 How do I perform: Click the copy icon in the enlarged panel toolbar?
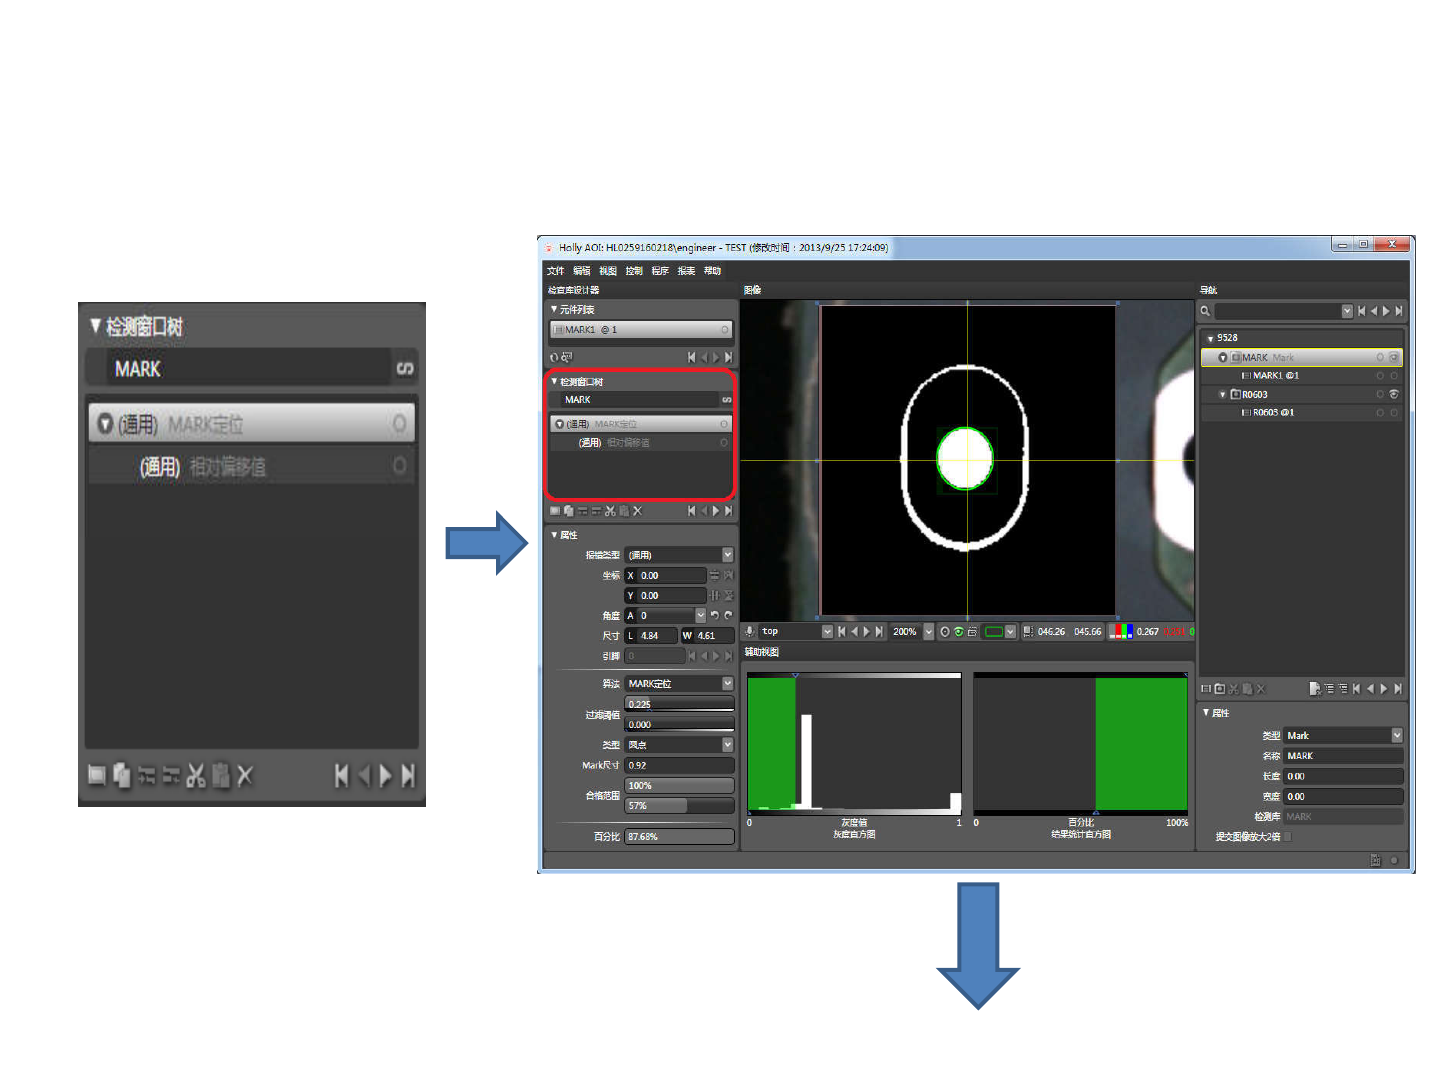point(122,775)
